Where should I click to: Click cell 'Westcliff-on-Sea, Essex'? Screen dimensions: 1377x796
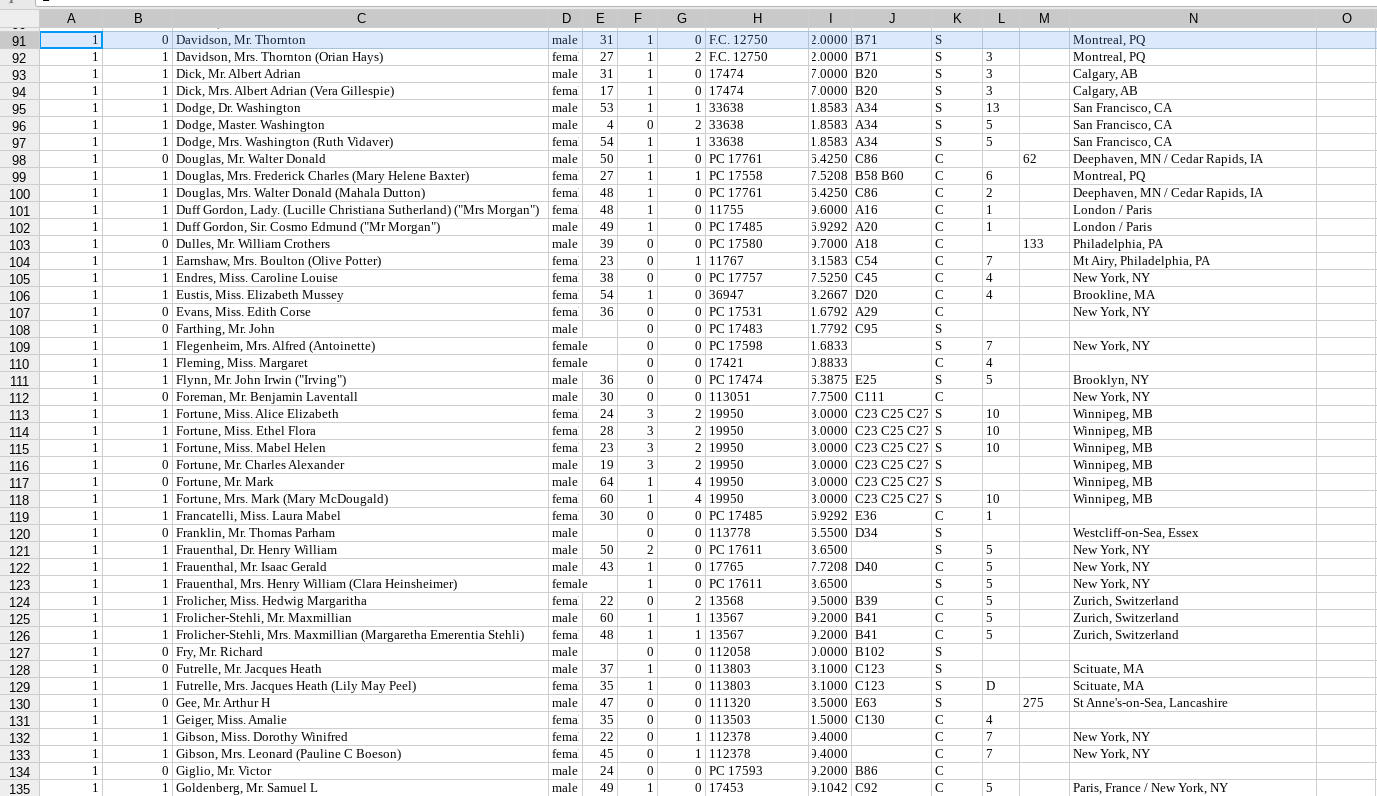(1193, 533)
